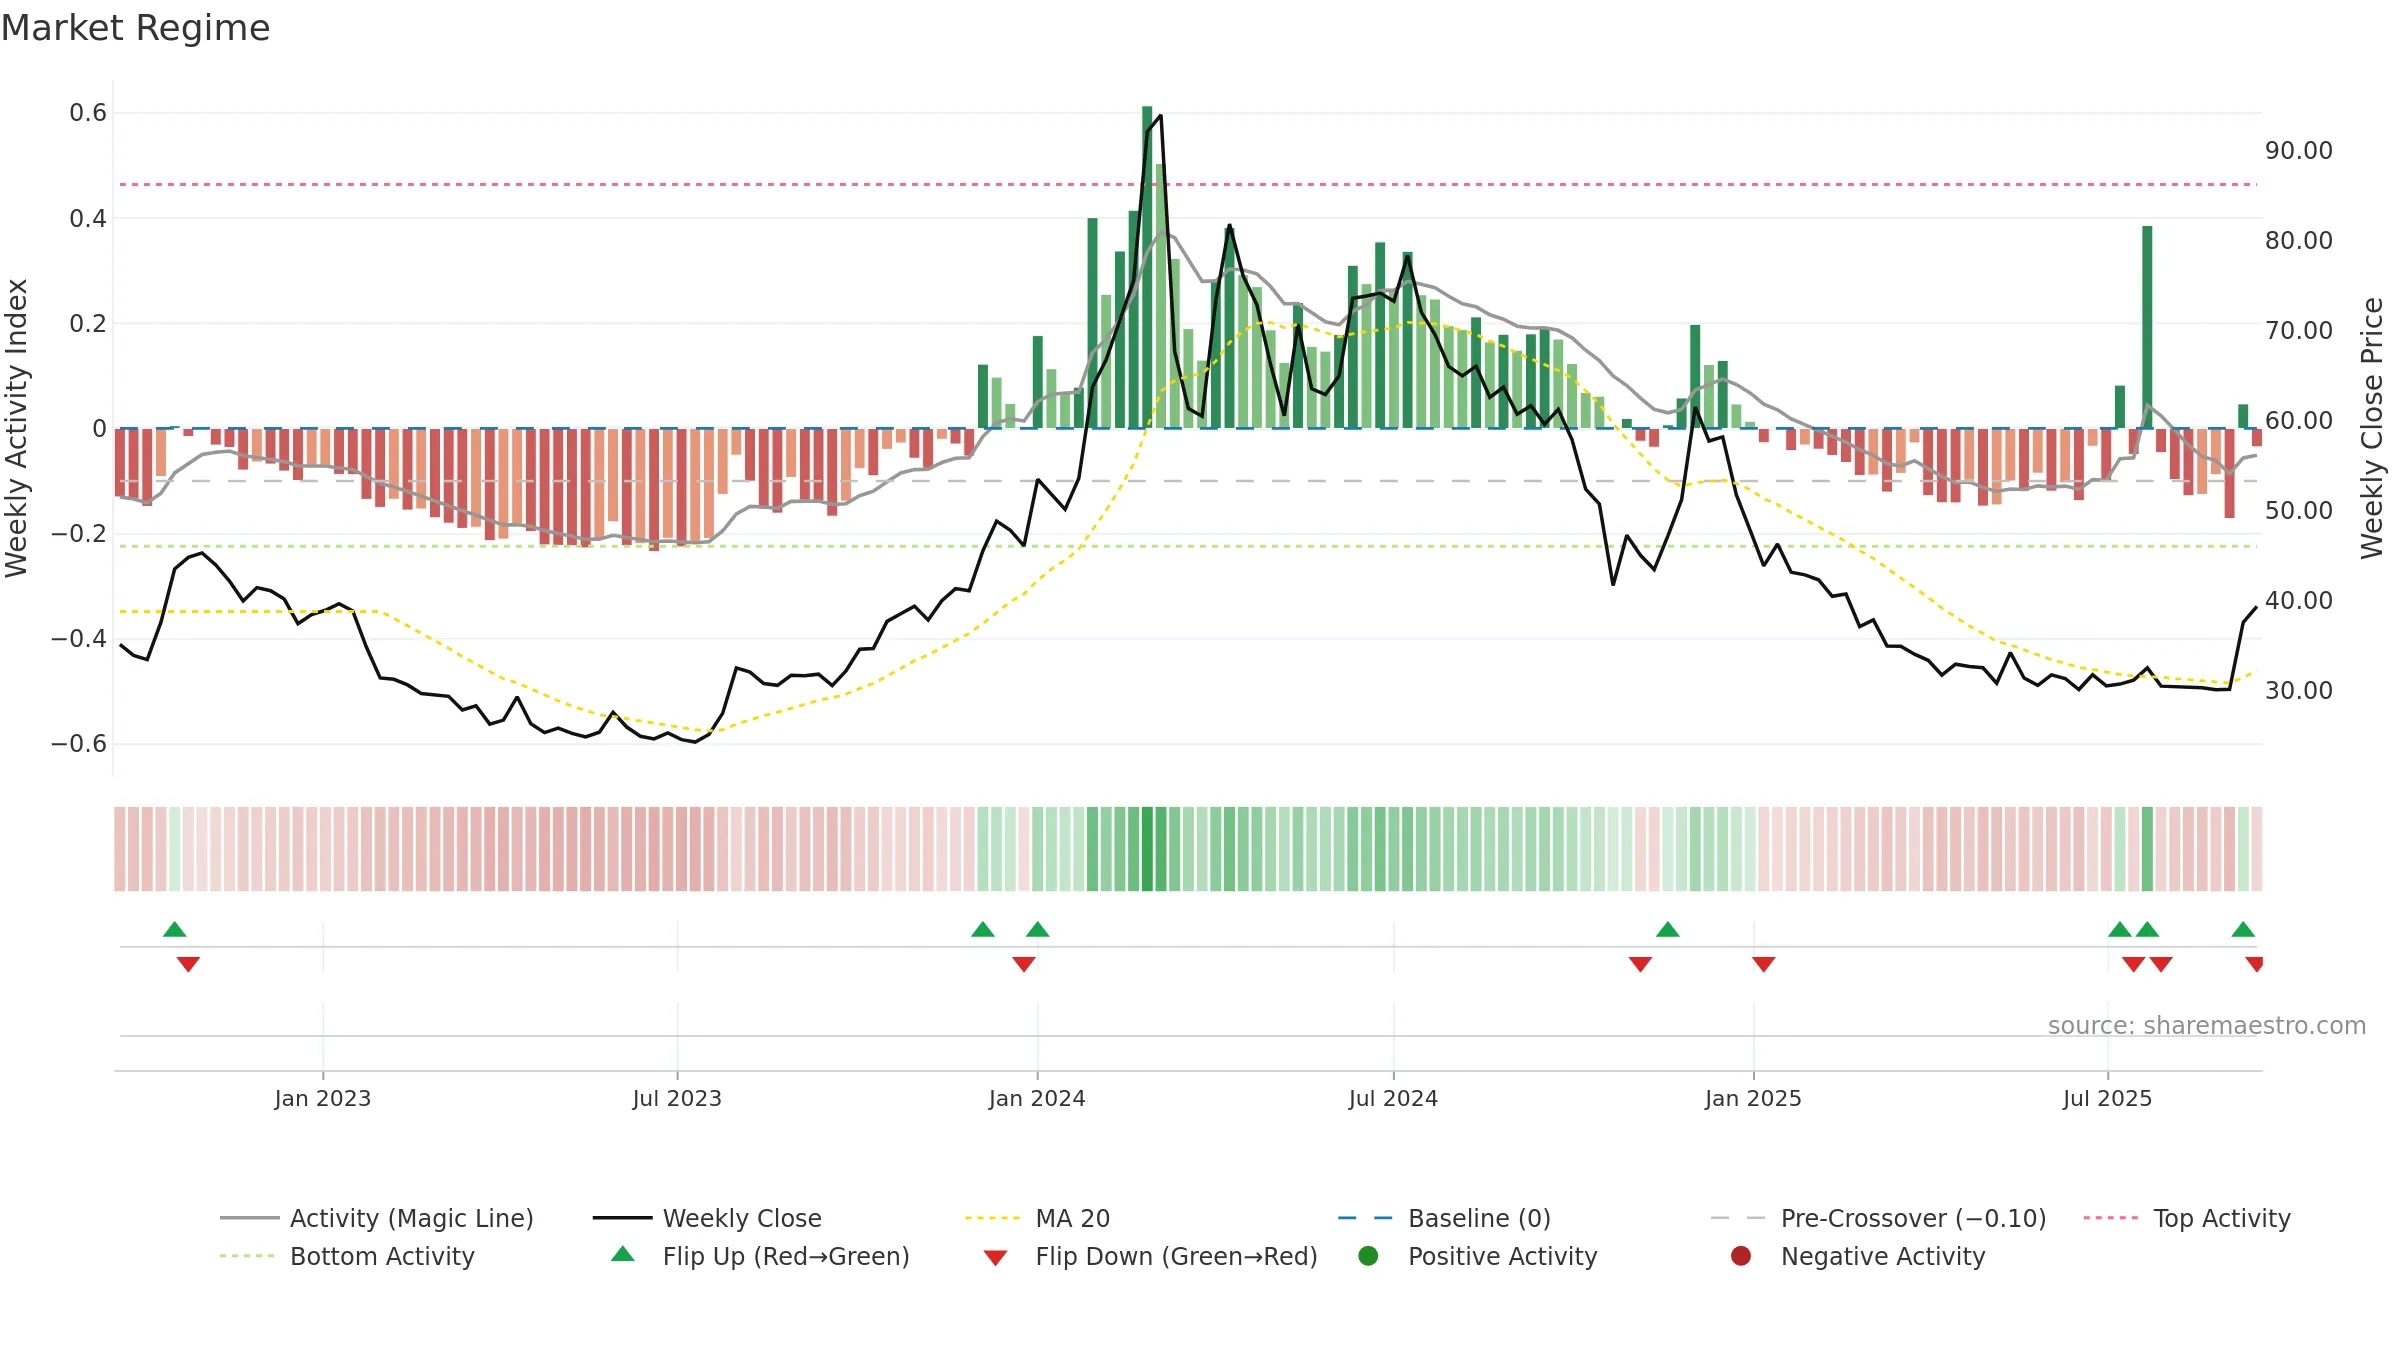This screenshot has width=2400, height=1350.
Task: Click the '50.00' price axis label
Action: pyautogui.click(x=2299, y=510)
